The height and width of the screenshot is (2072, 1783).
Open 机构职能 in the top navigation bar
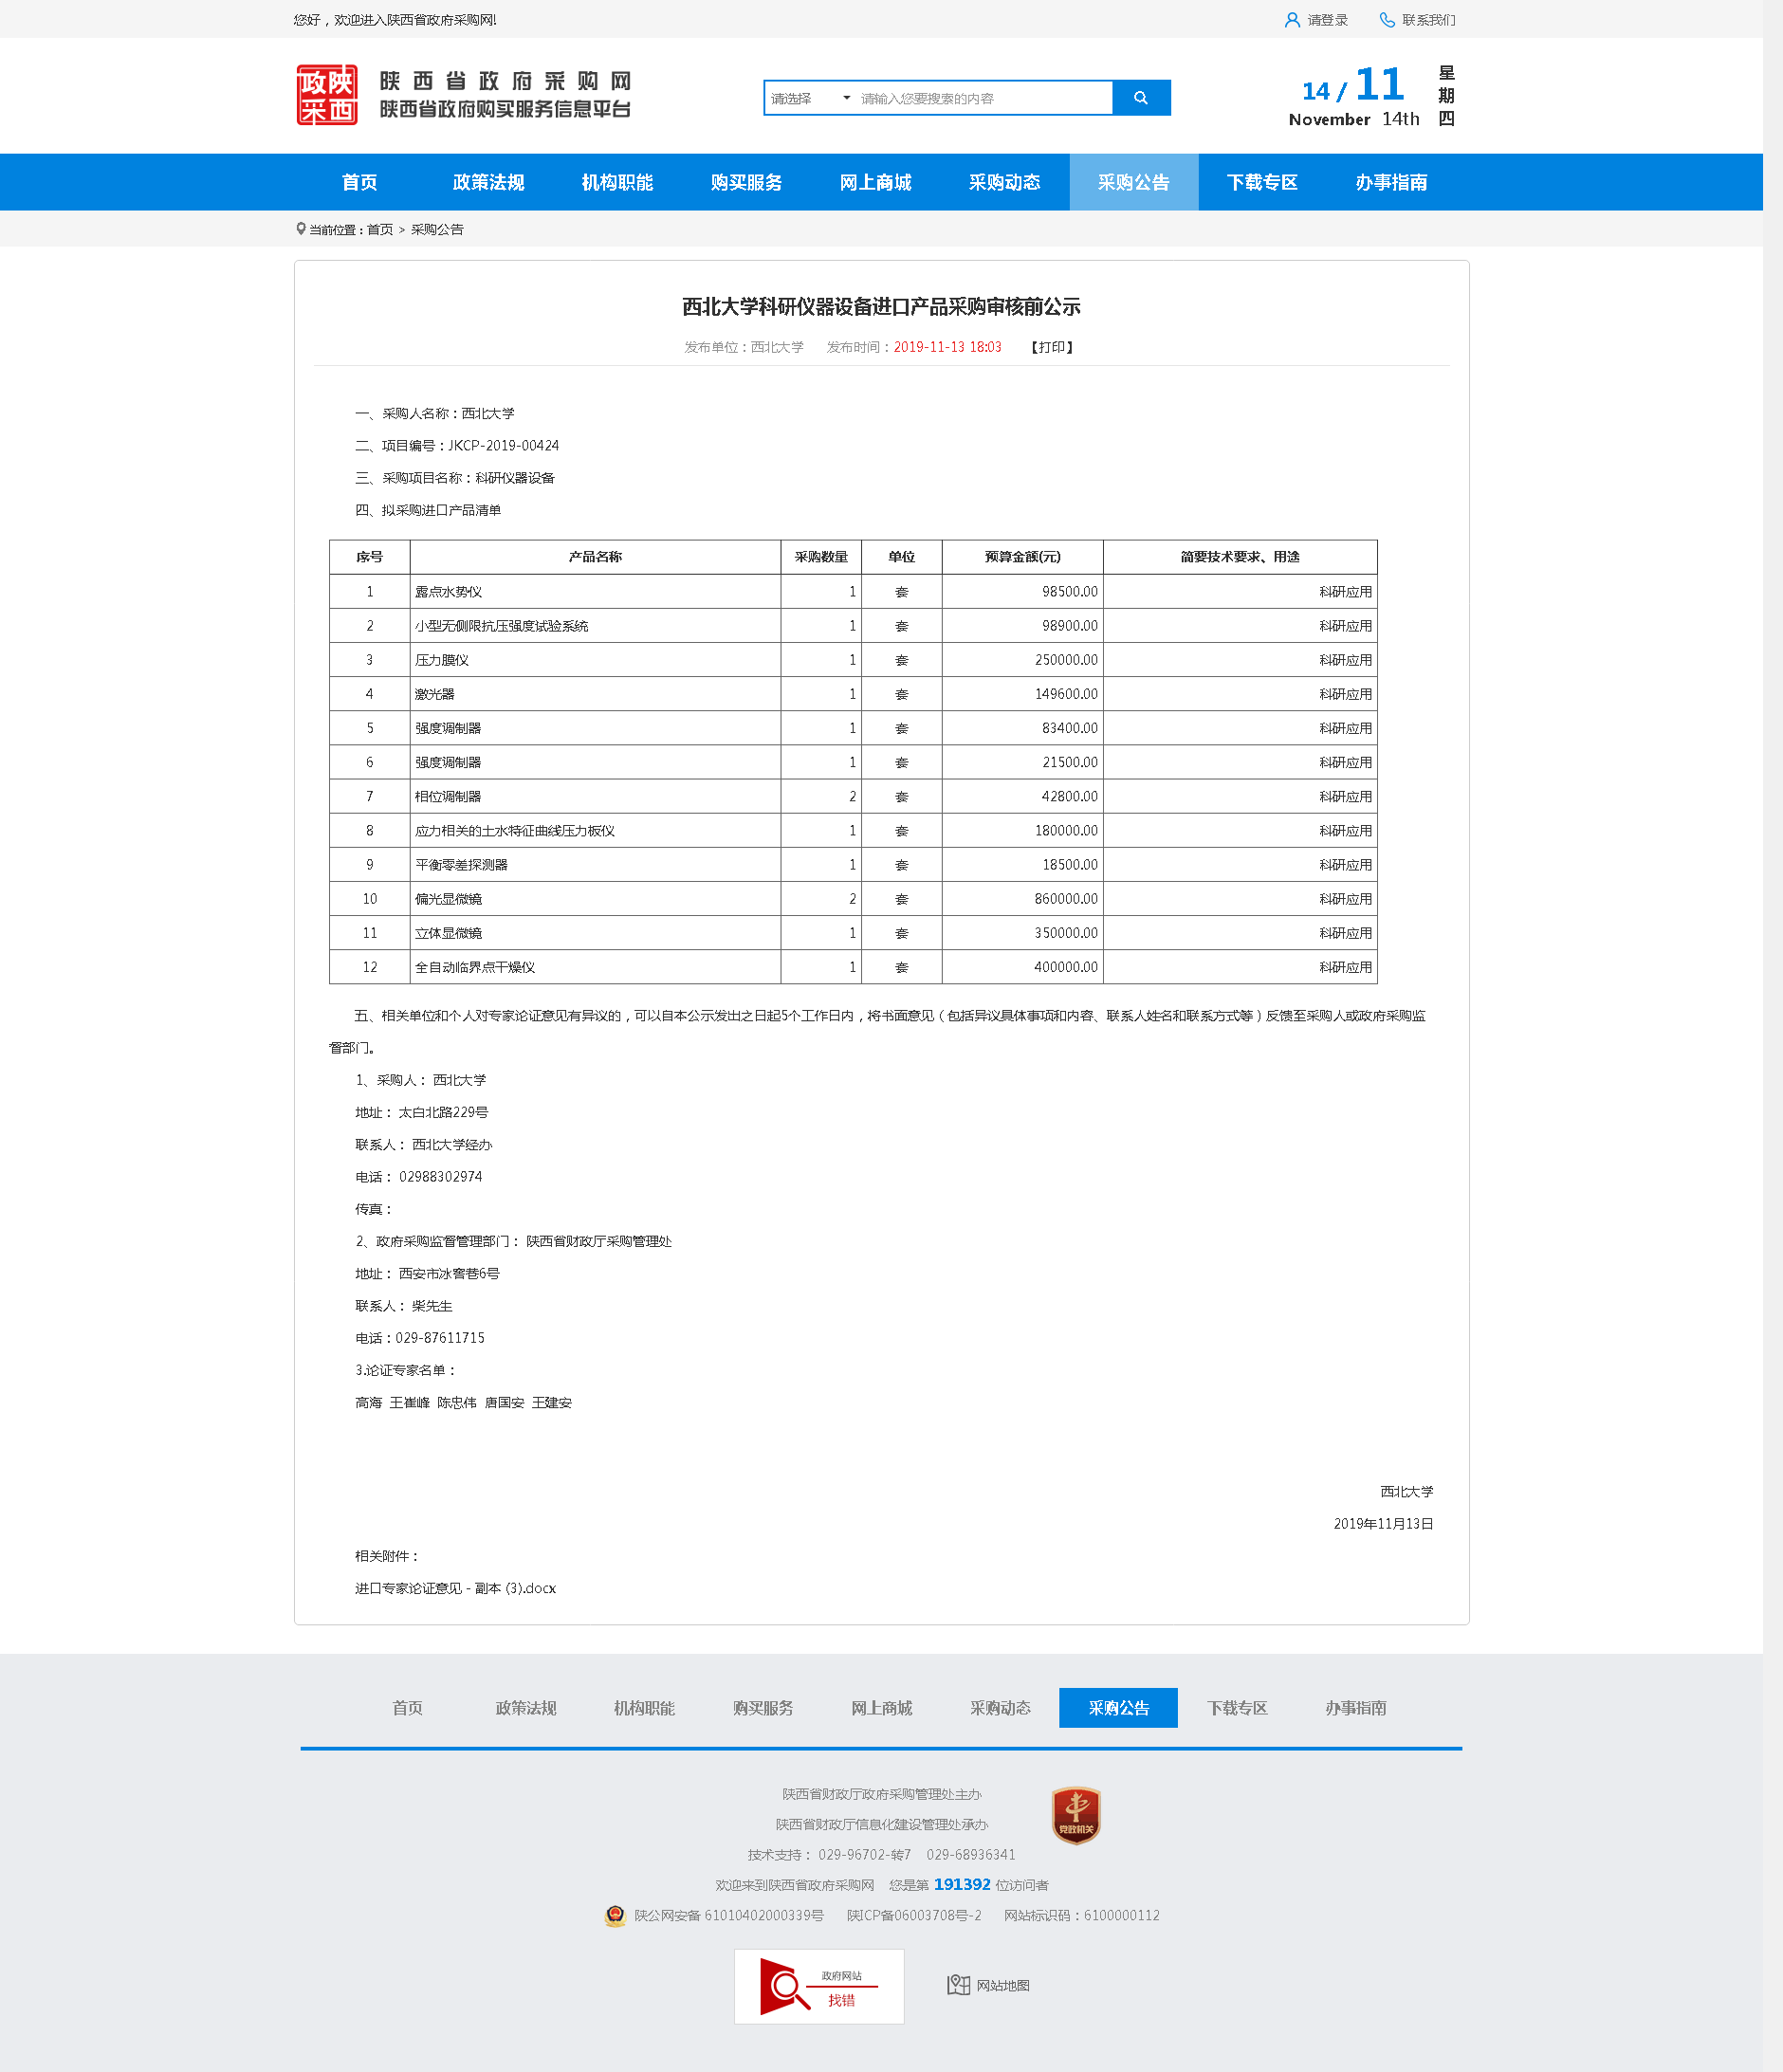click(x=618, y=182)
